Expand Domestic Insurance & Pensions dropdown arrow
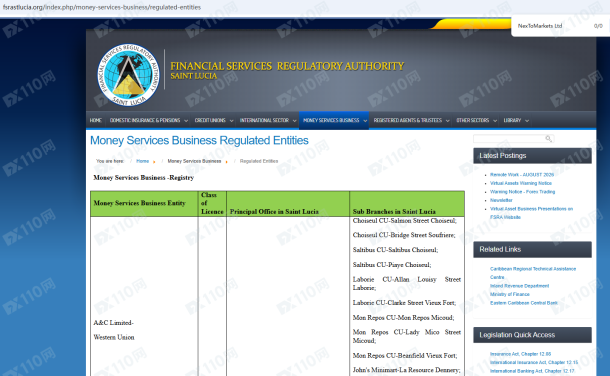The width and height of the screenshot is (610, 376). point(186,121)
